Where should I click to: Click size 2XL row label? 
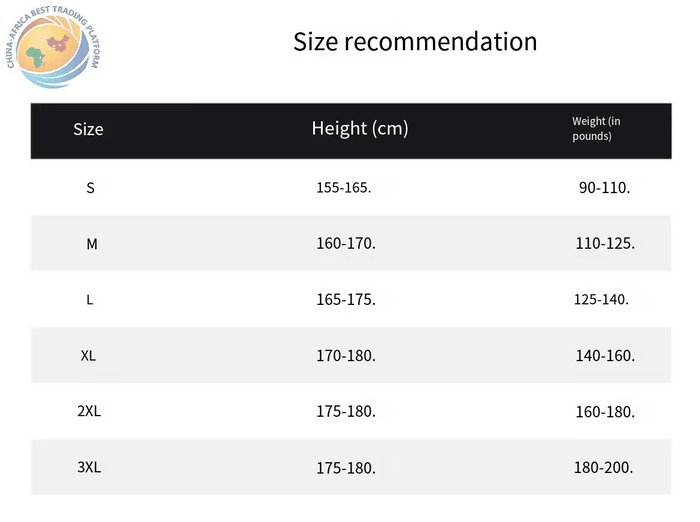click(x=89, y=411)
